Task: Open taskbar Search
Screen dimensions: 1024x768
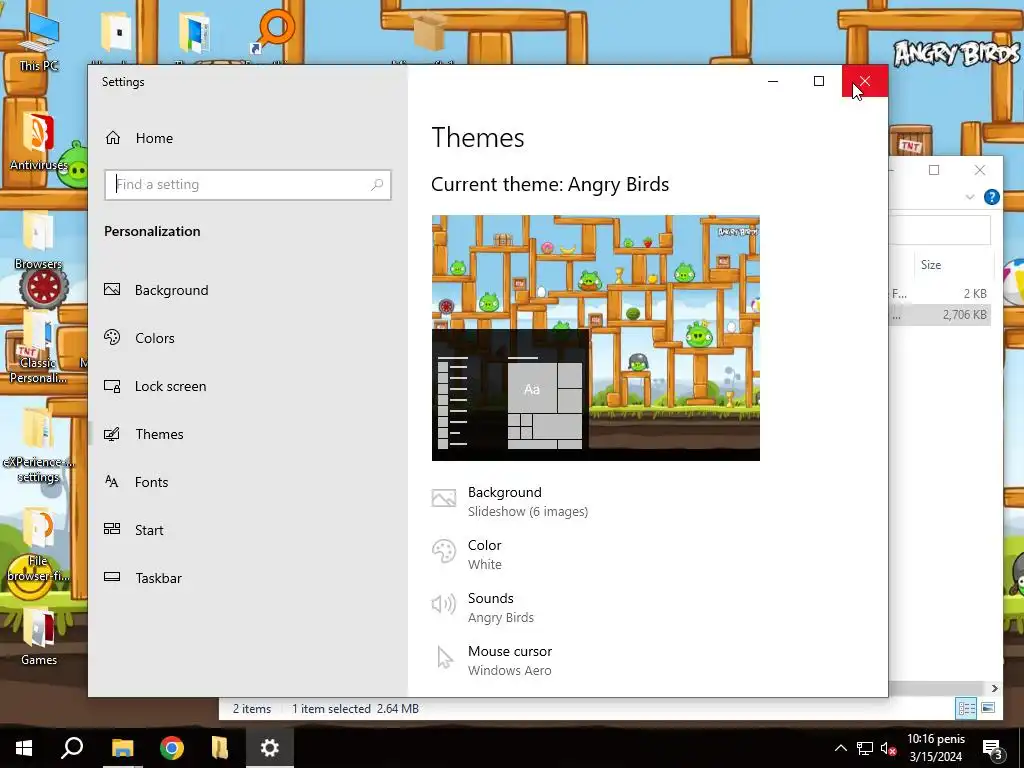Action: coord(72,748)
